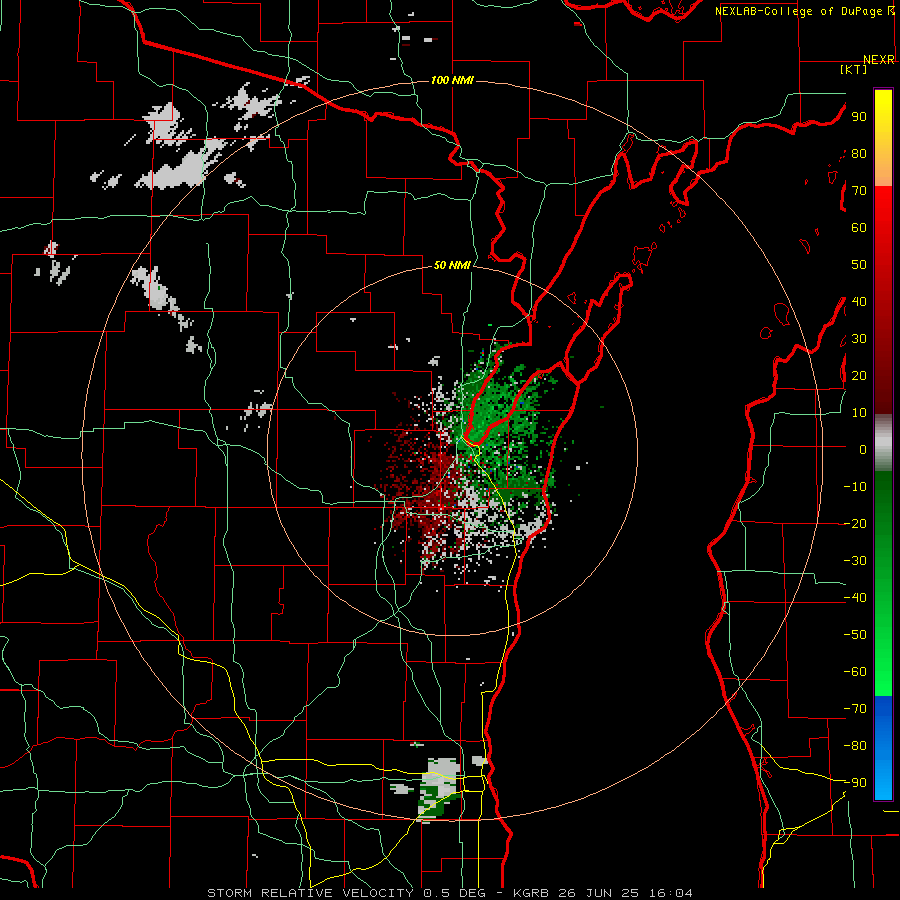900x900 pixels.
Task: Click the 16:04 timestamp in the caption
Action: click(x=670, y=893)
